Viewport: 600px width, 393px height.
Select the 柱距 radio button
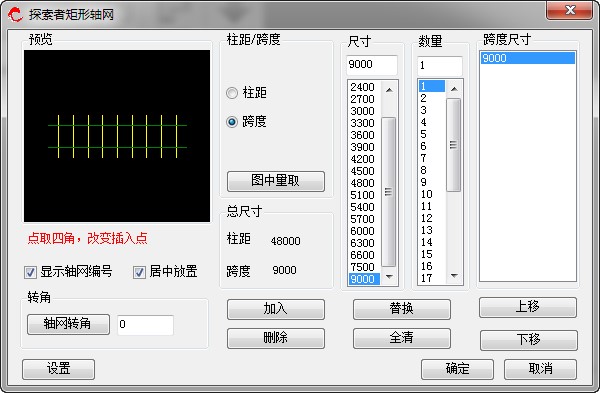click(232, 93)
